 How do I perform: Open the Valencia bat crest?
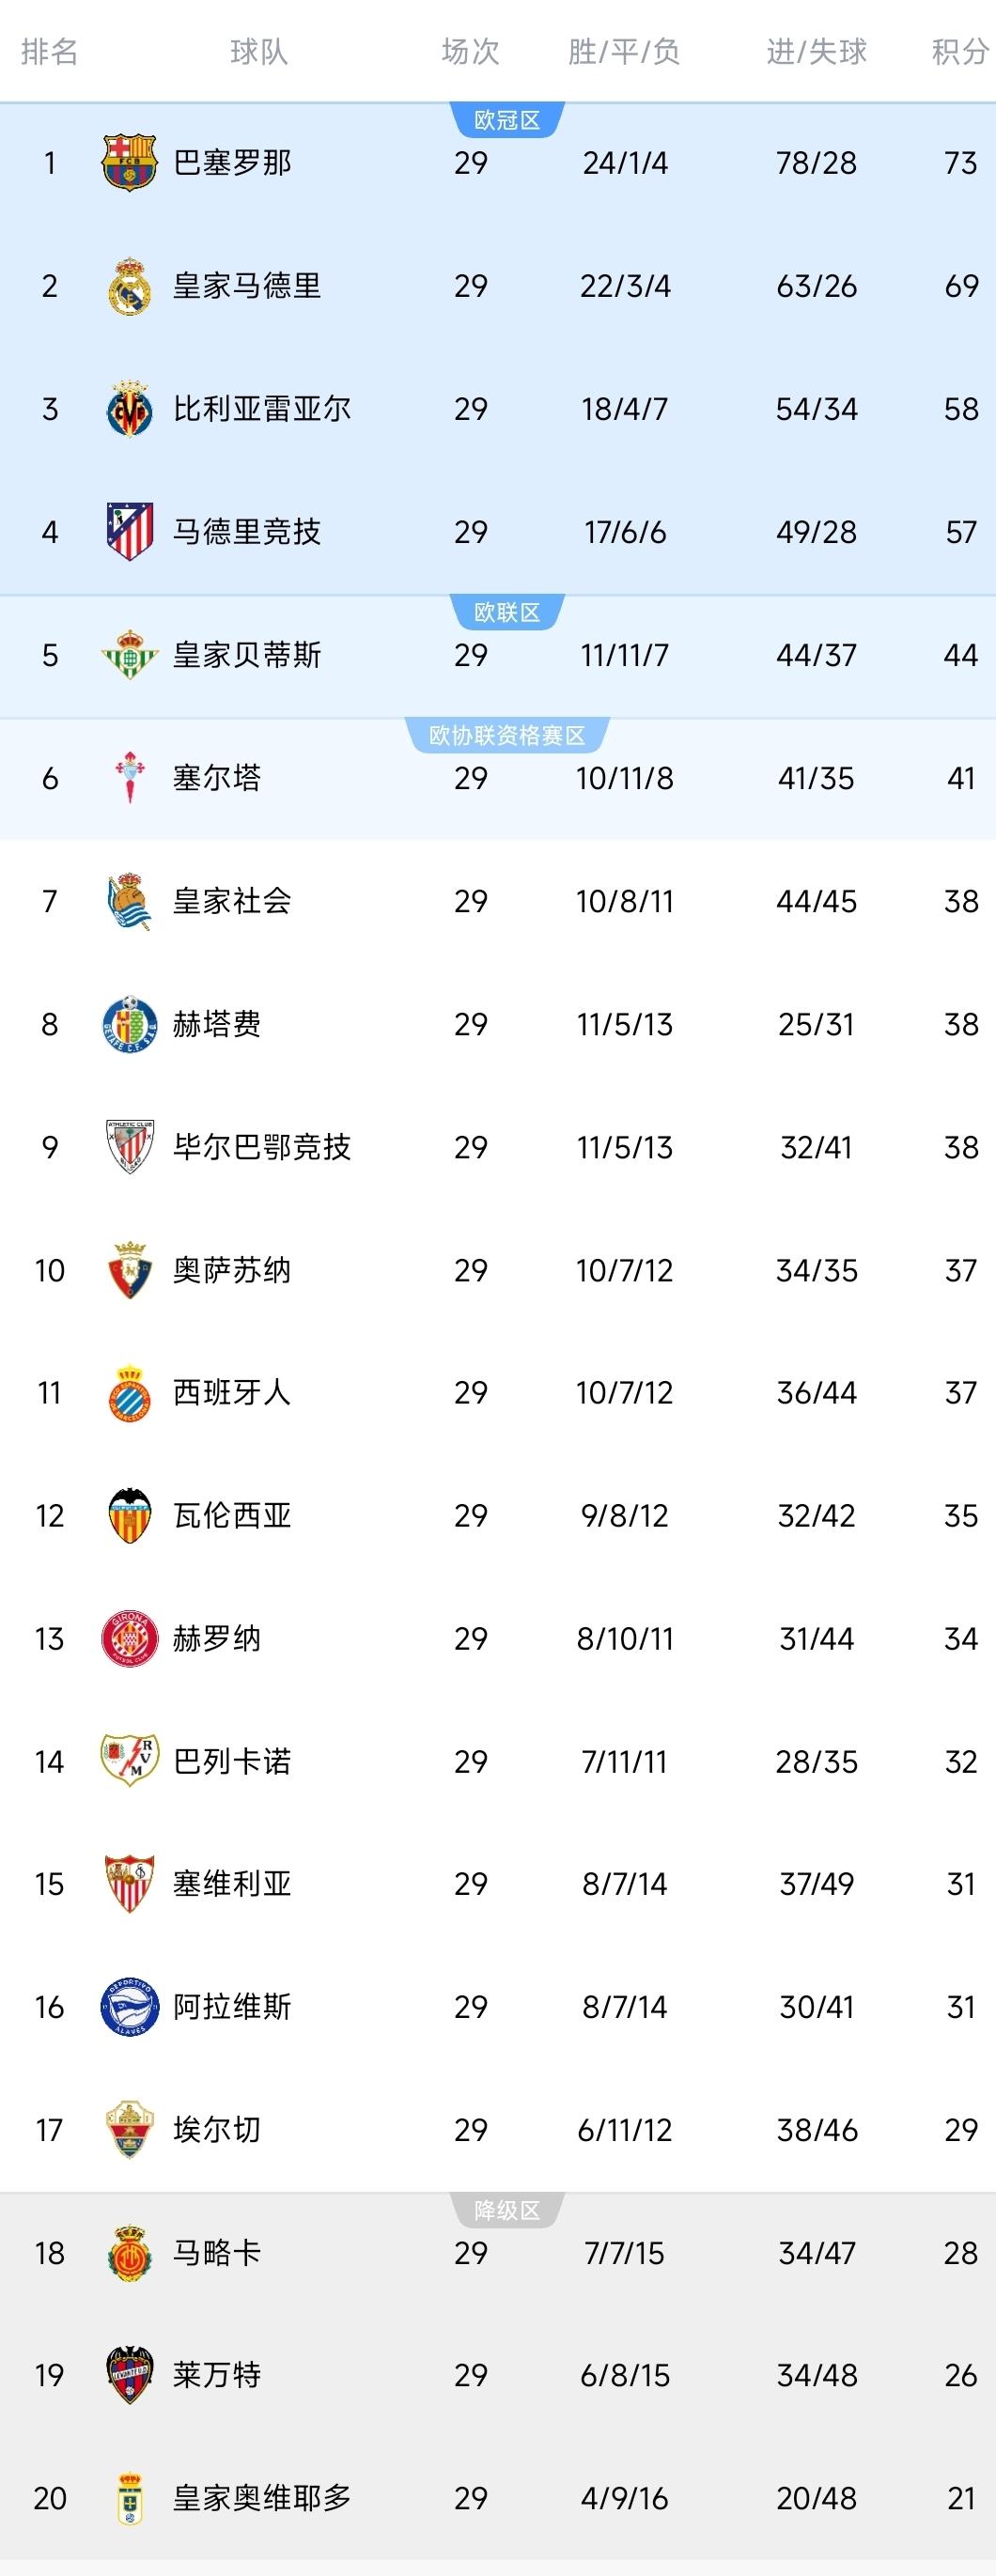[x=130, y=1516]
